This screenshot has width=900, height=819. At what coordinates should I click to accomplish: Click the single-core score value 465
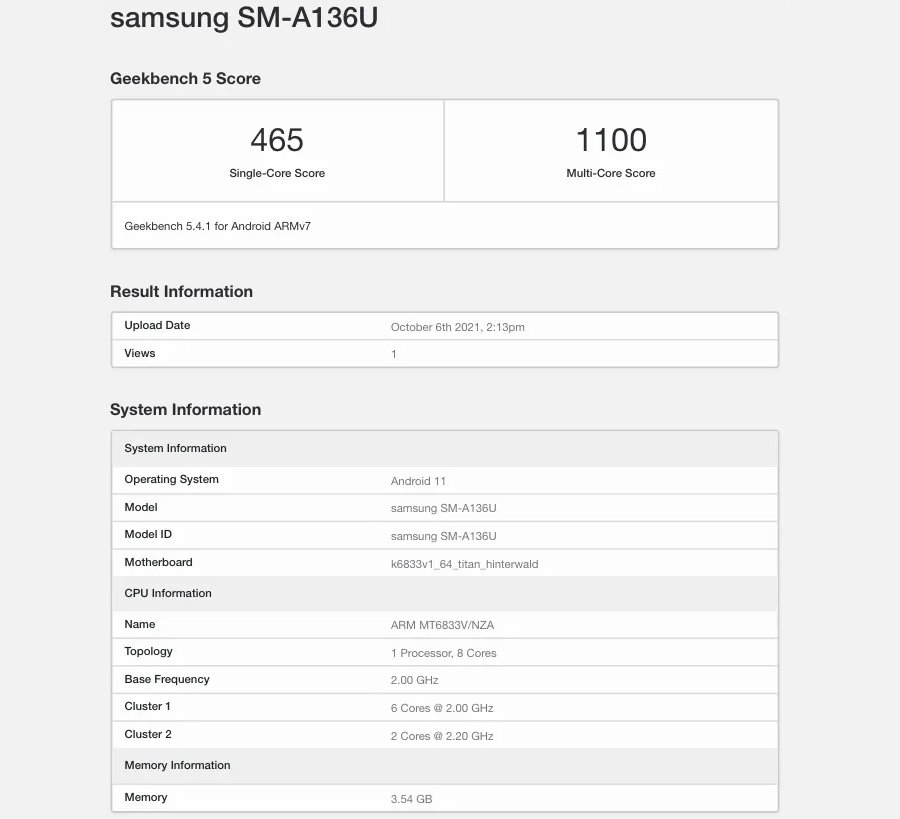[x=277, y=140]
